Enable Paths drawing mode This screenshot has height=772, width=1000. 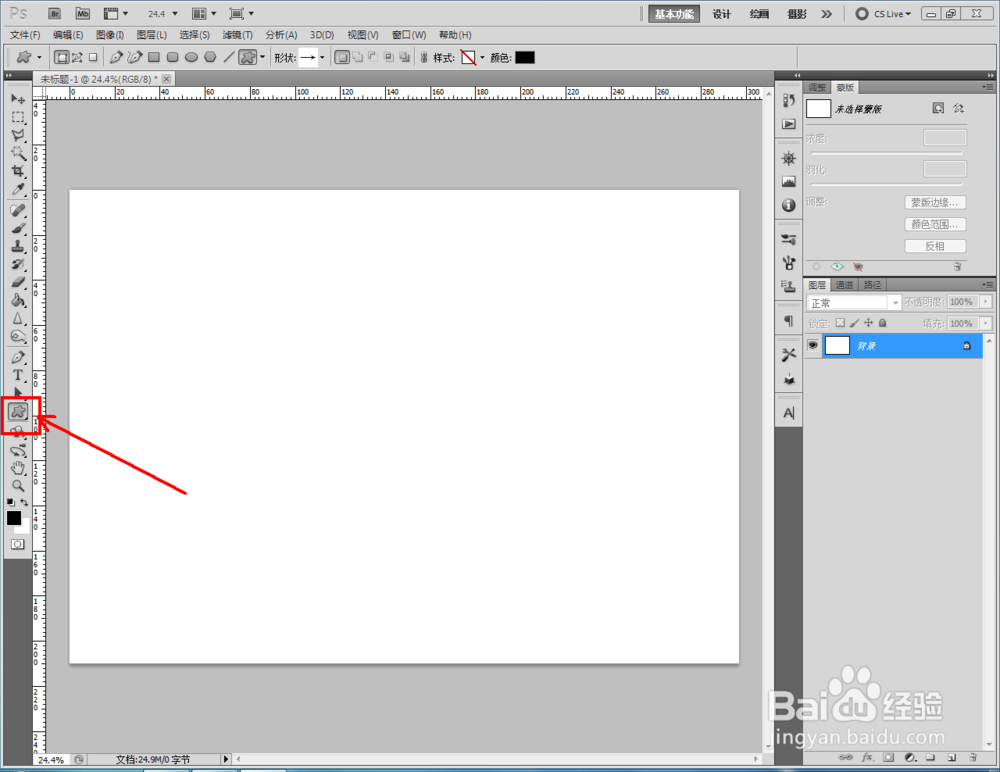(77, 57)
